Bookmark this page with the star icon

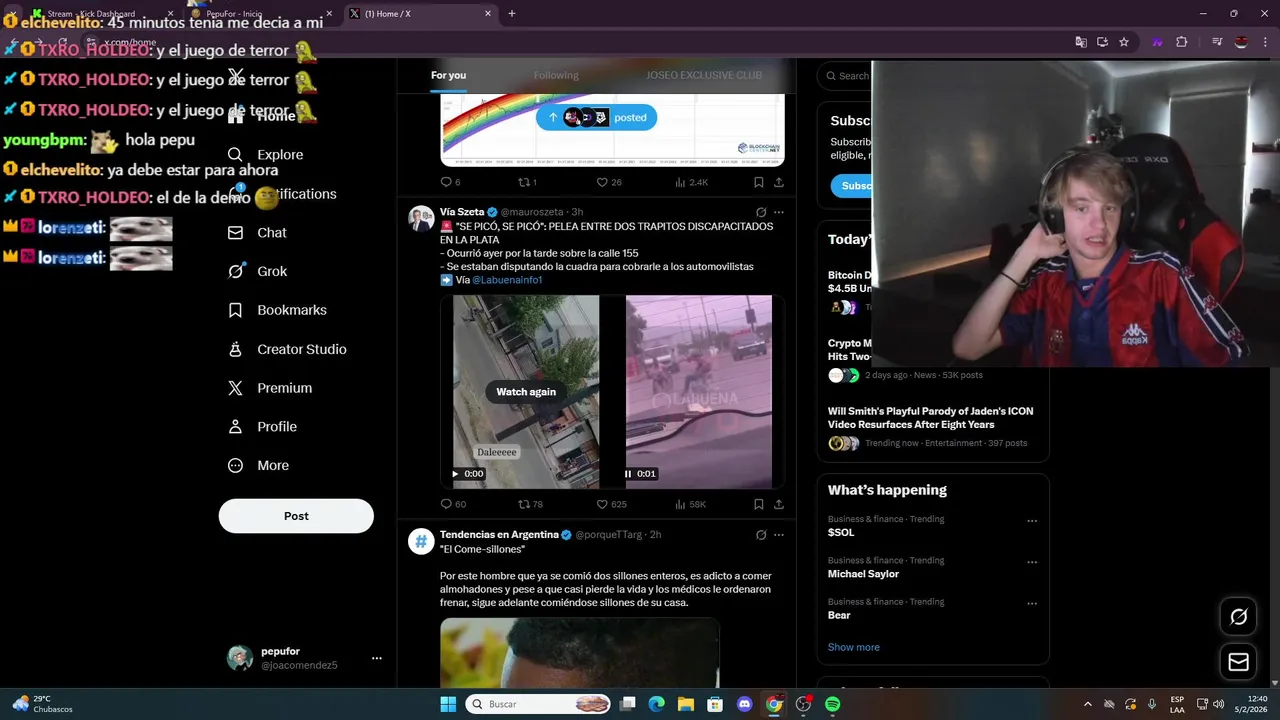pyautogui.click(x=1124, y=42)
